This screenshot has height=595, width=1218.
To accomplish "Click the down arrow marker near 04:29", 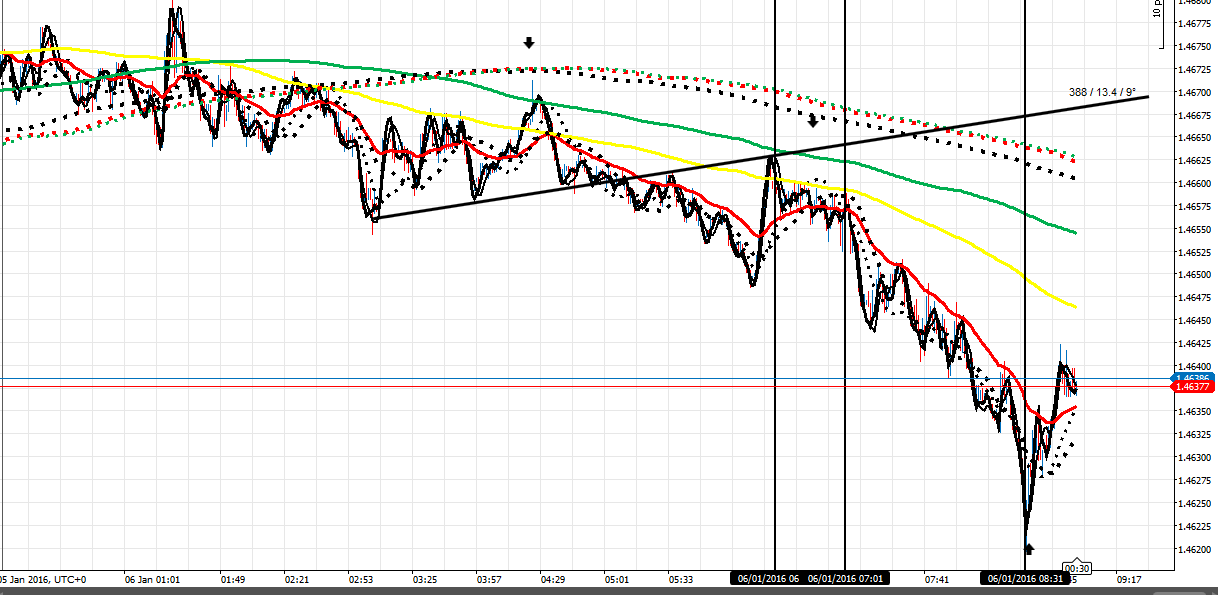I will click(529, 43).
